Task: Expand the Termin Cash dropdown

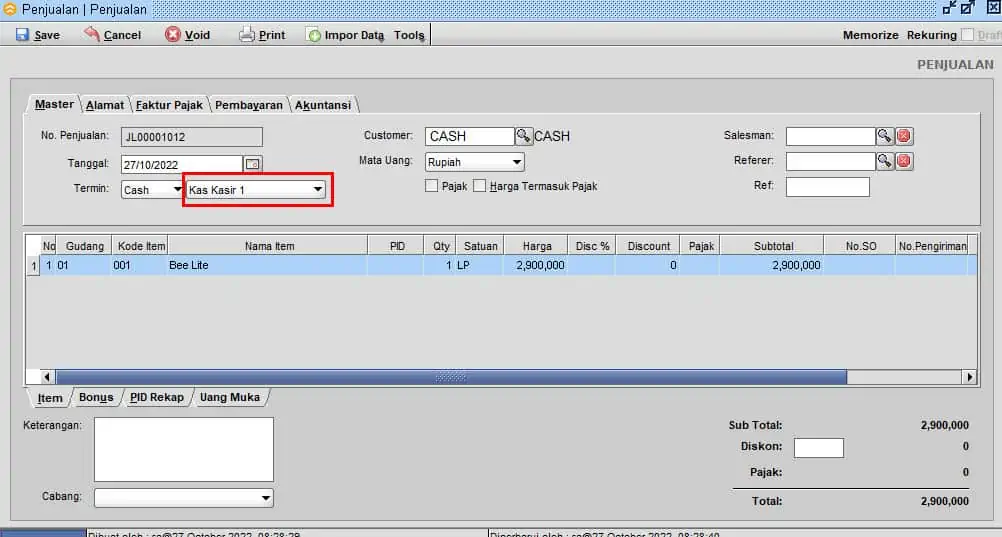Action: pos(177,190)
